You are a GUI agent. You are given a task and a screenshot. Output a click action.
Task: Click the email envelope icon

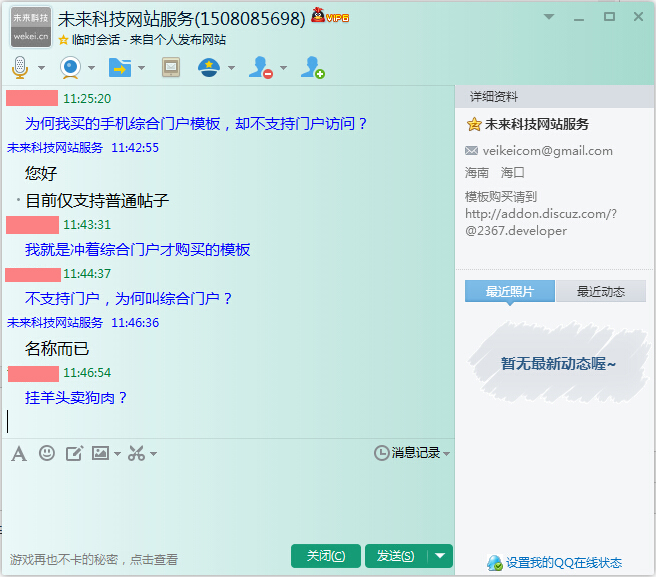point(472,151)
